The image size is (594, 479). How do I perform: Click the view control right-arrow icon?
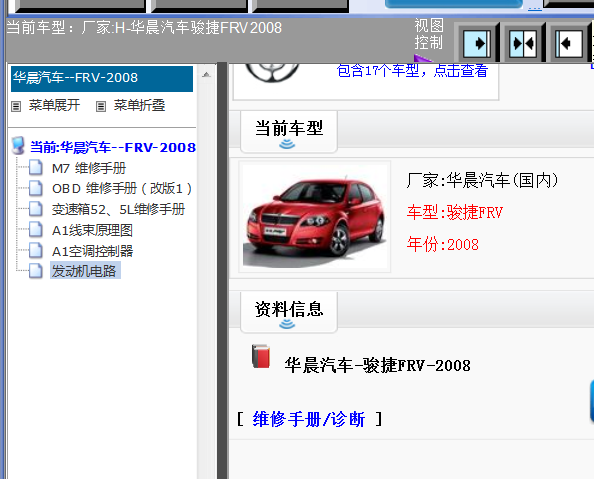coord(477,44)
